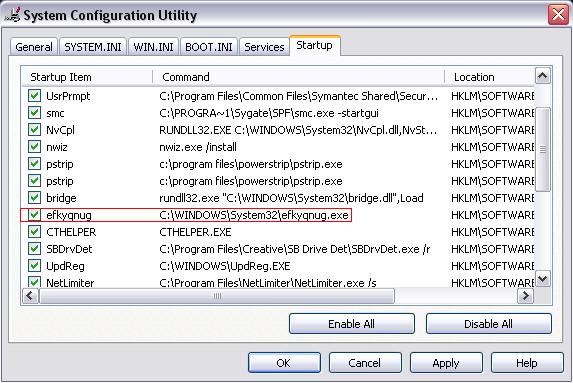
Task: Open Help for System Configuration Utility
Action: [527, 363]
